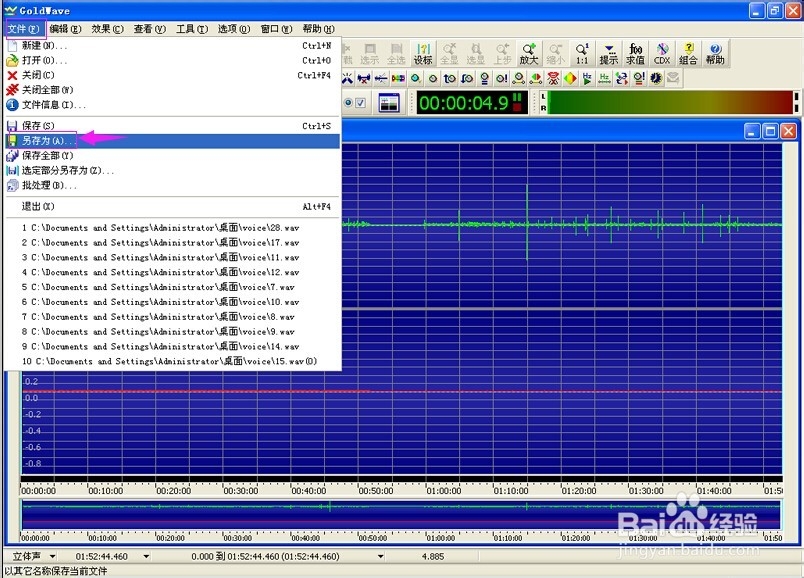Image resolution: width=804 pixels, height=578 pixels.
Task: Open the 求值 expression evaluator icon
Action: tap(635, 54)
